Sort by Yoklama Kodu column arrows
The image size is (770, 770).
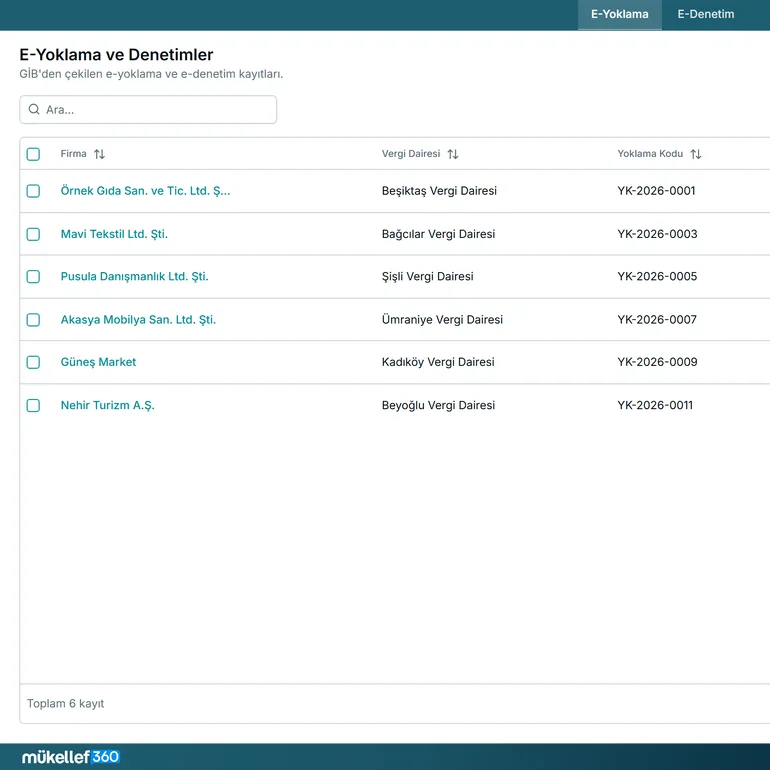pyautogui.click(x=695, y=154)
